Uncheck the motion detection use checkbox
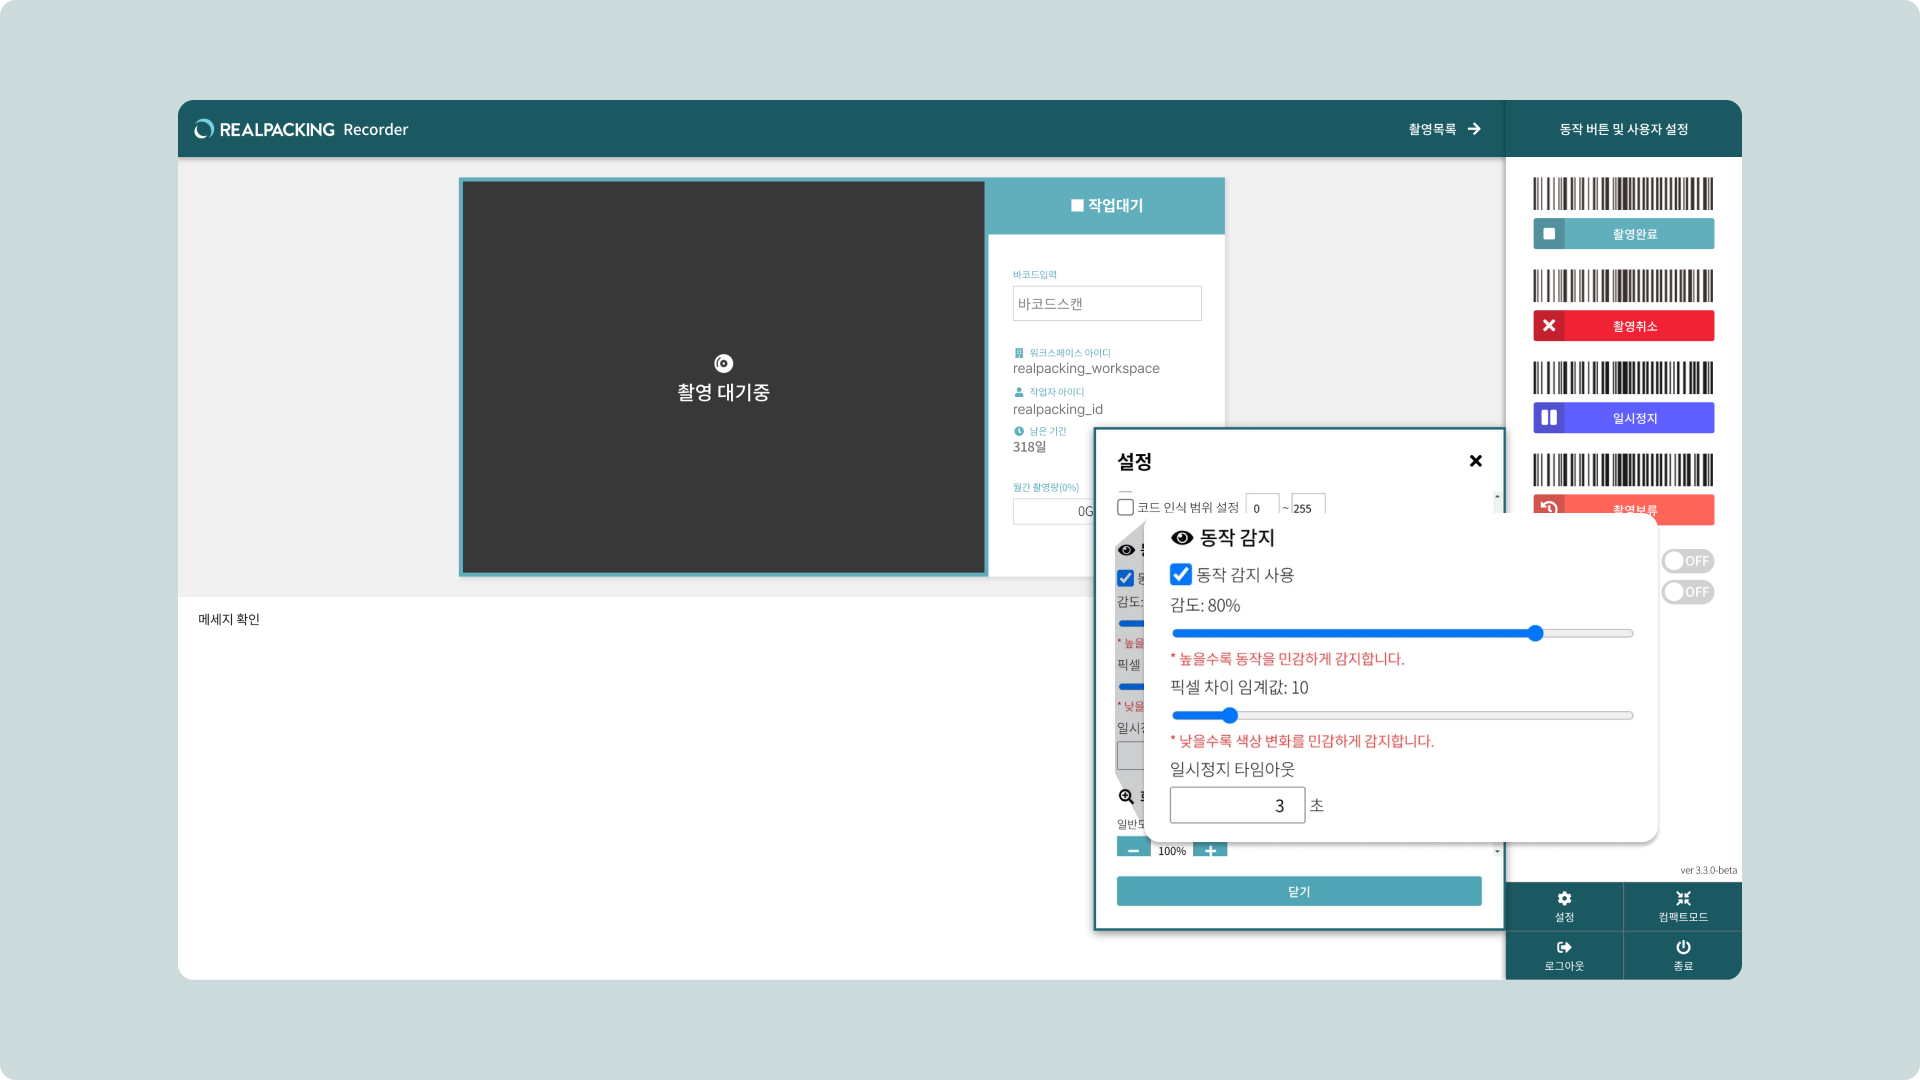The image size is (1920, 1080). 1181,574
